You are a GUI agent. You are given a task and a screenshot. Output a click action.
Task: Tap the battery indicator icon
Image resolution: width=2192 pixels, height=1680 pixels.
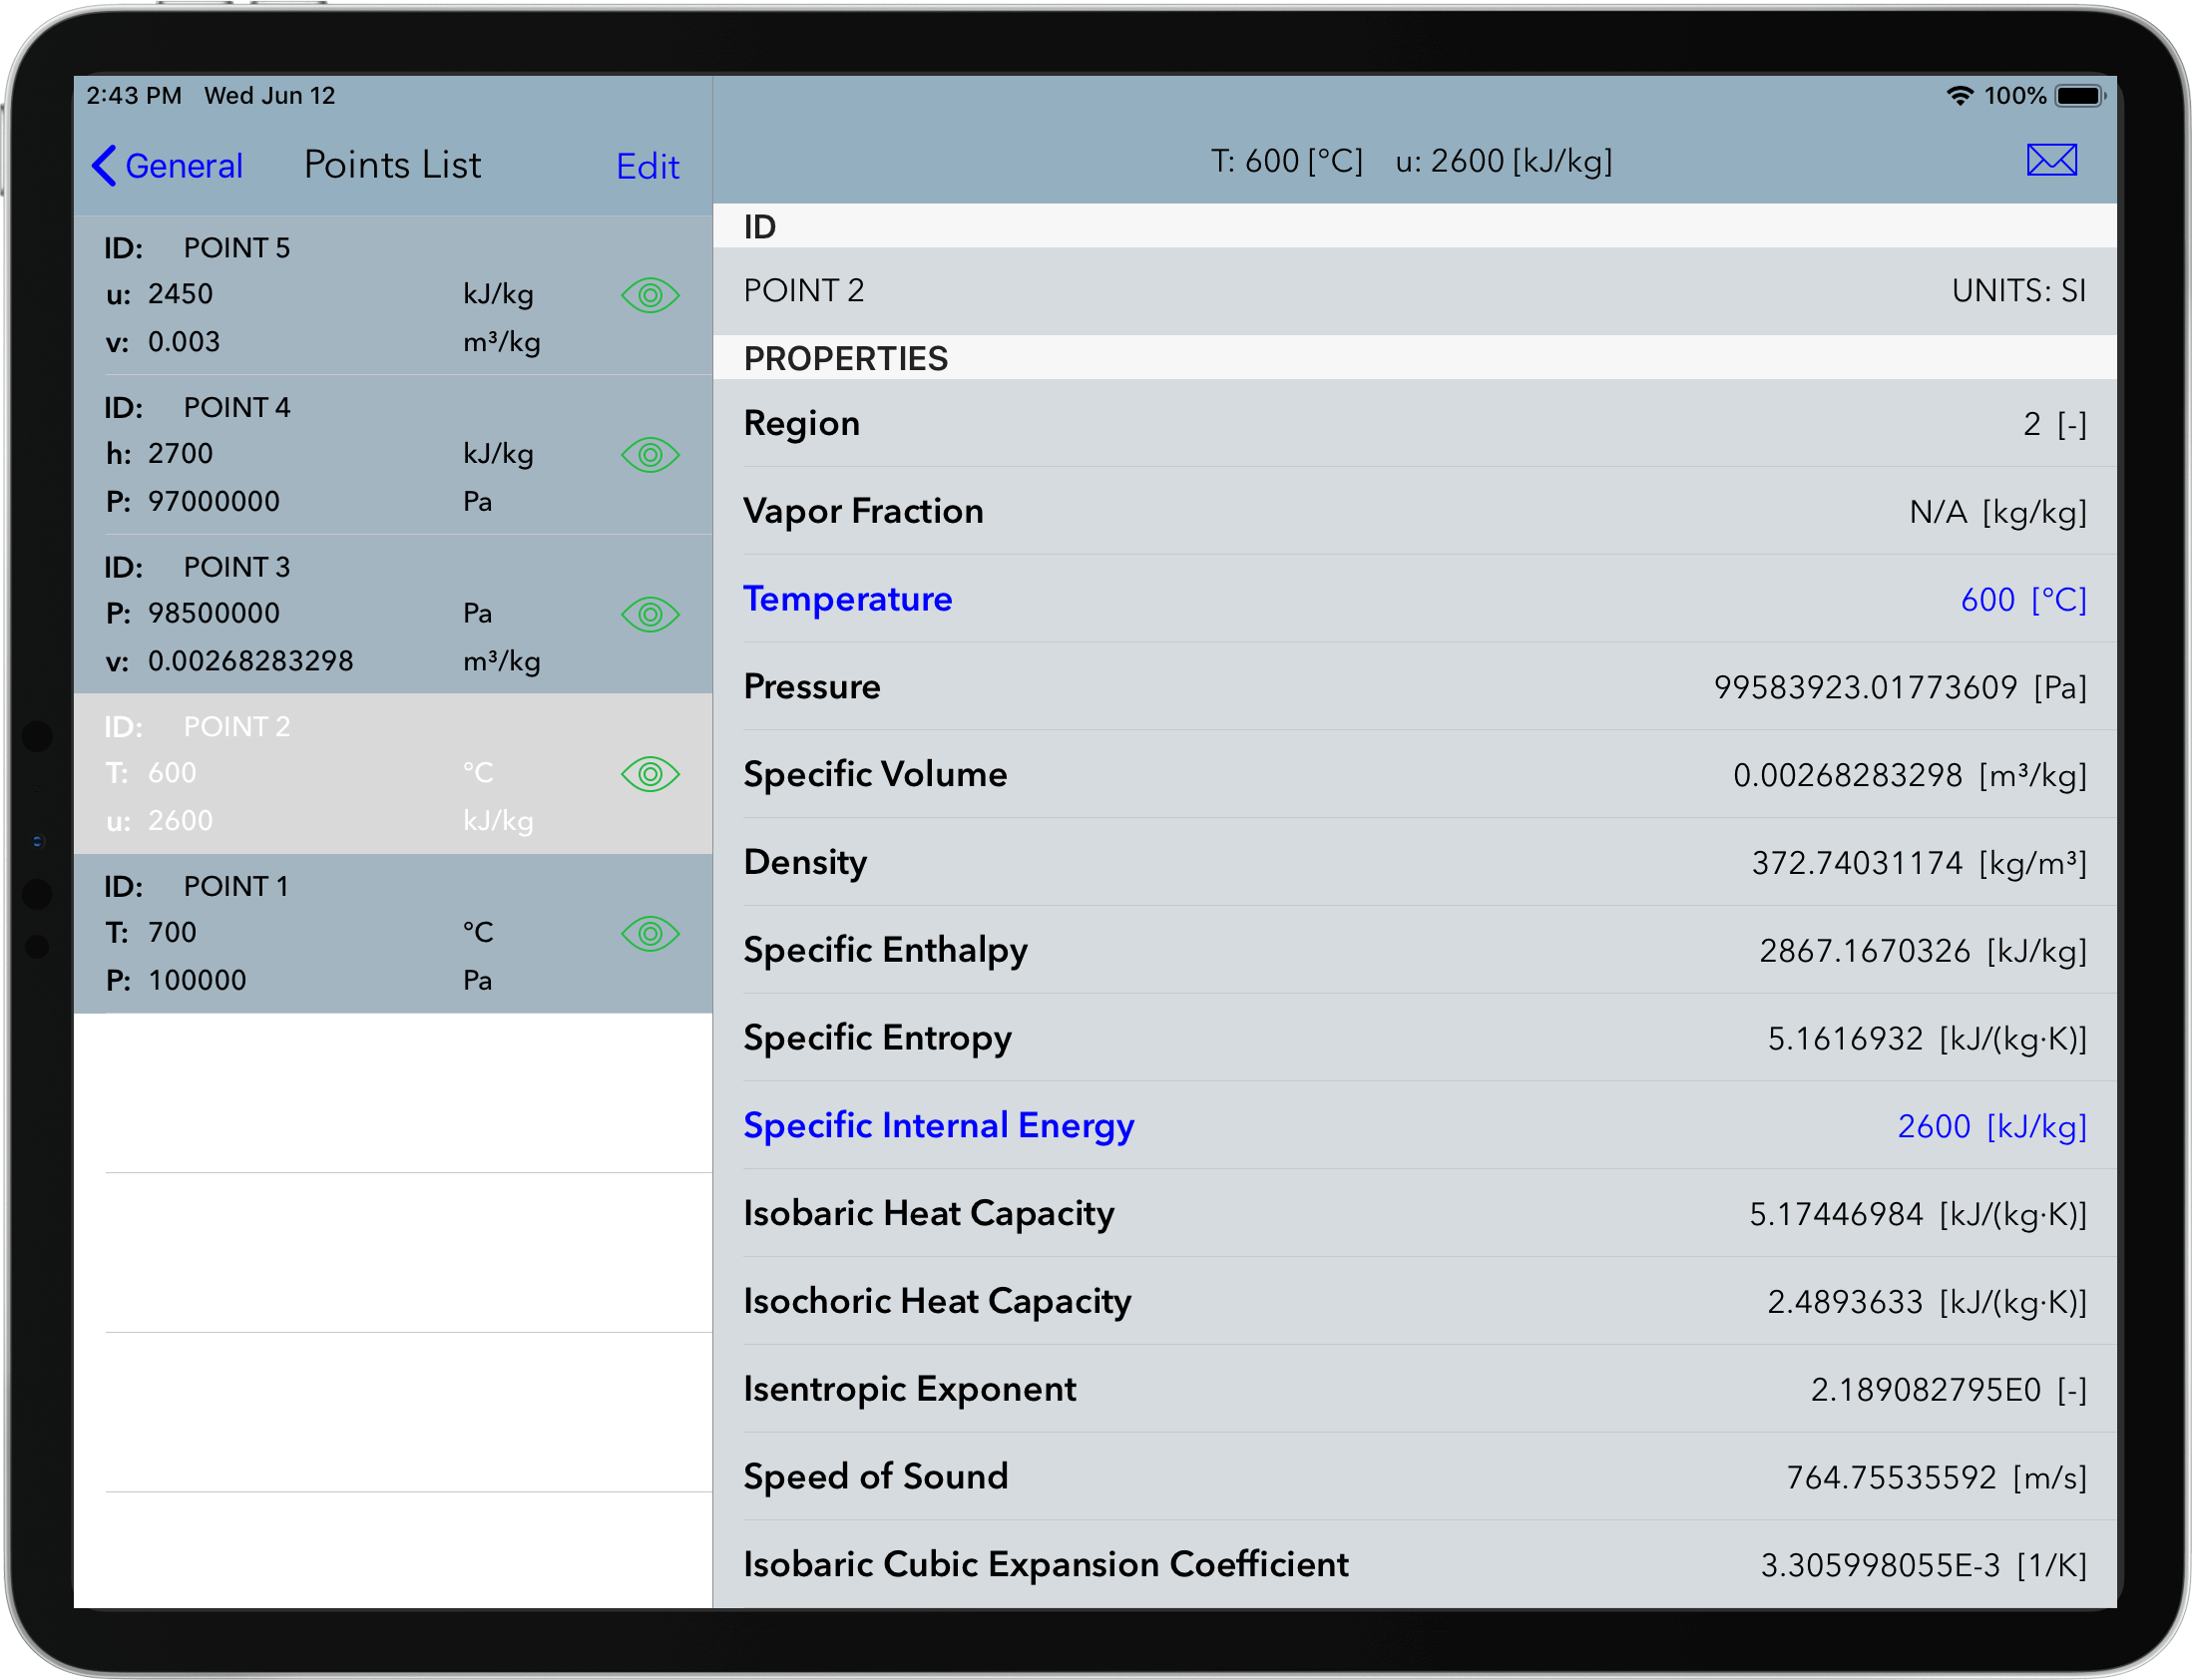click(x=2079, y=96)
